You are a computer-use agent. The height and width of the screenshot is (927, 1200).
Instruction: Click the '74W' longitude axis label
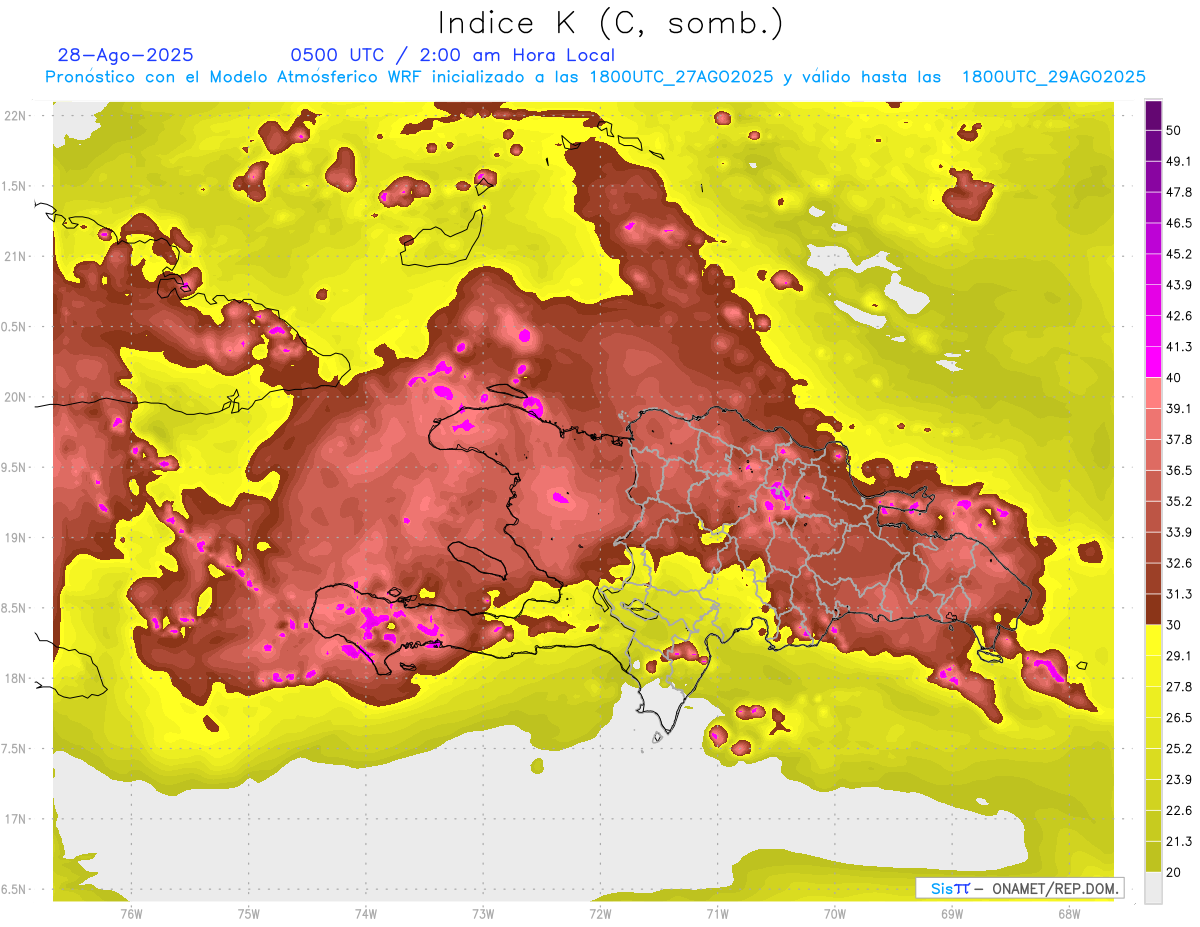[x=366, y=913]
